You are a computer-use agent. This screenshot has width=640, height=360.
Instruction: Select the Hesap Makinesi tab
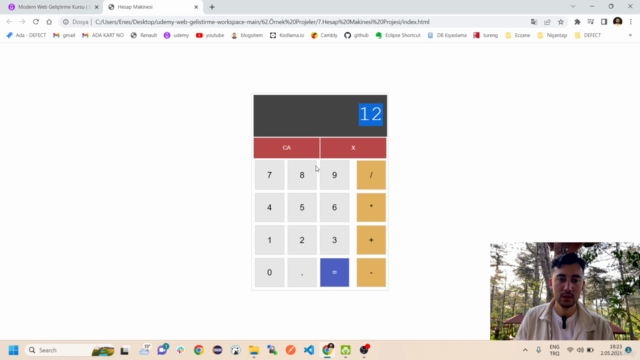click(153, 7)
